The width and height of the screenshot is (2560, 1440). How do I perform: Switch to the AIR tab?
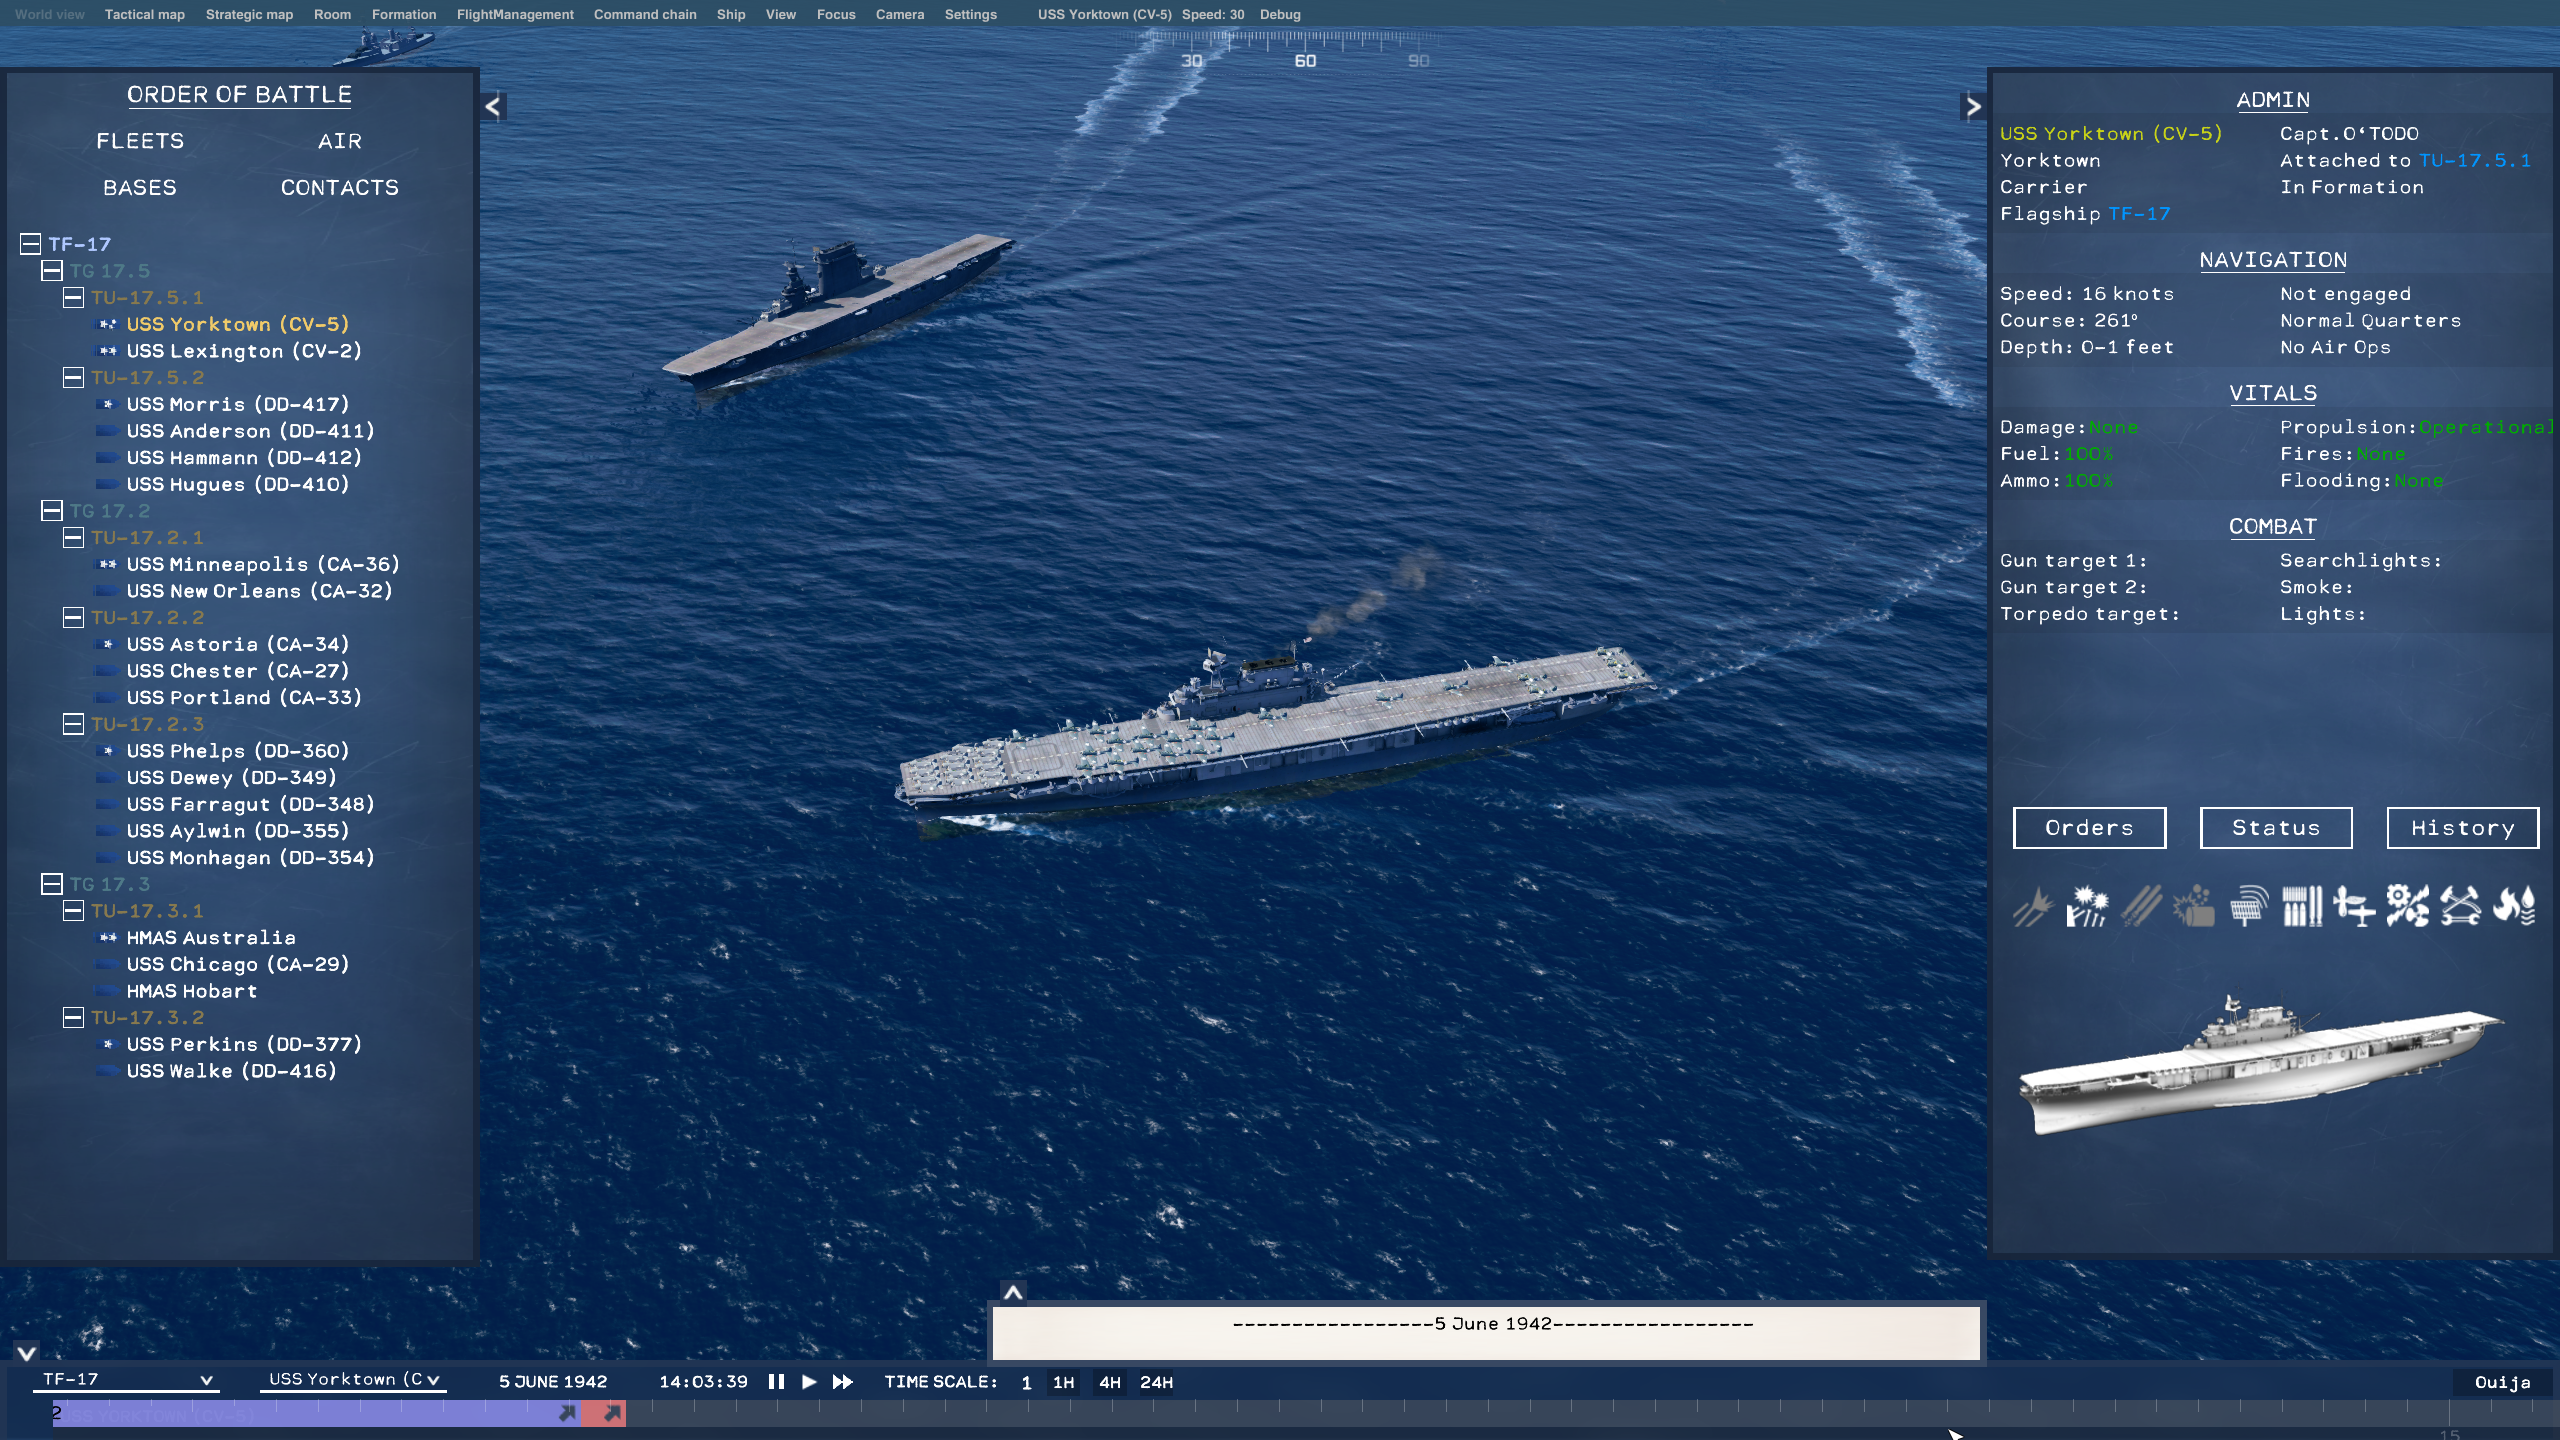pyautogui.click(x=340, y=141)
